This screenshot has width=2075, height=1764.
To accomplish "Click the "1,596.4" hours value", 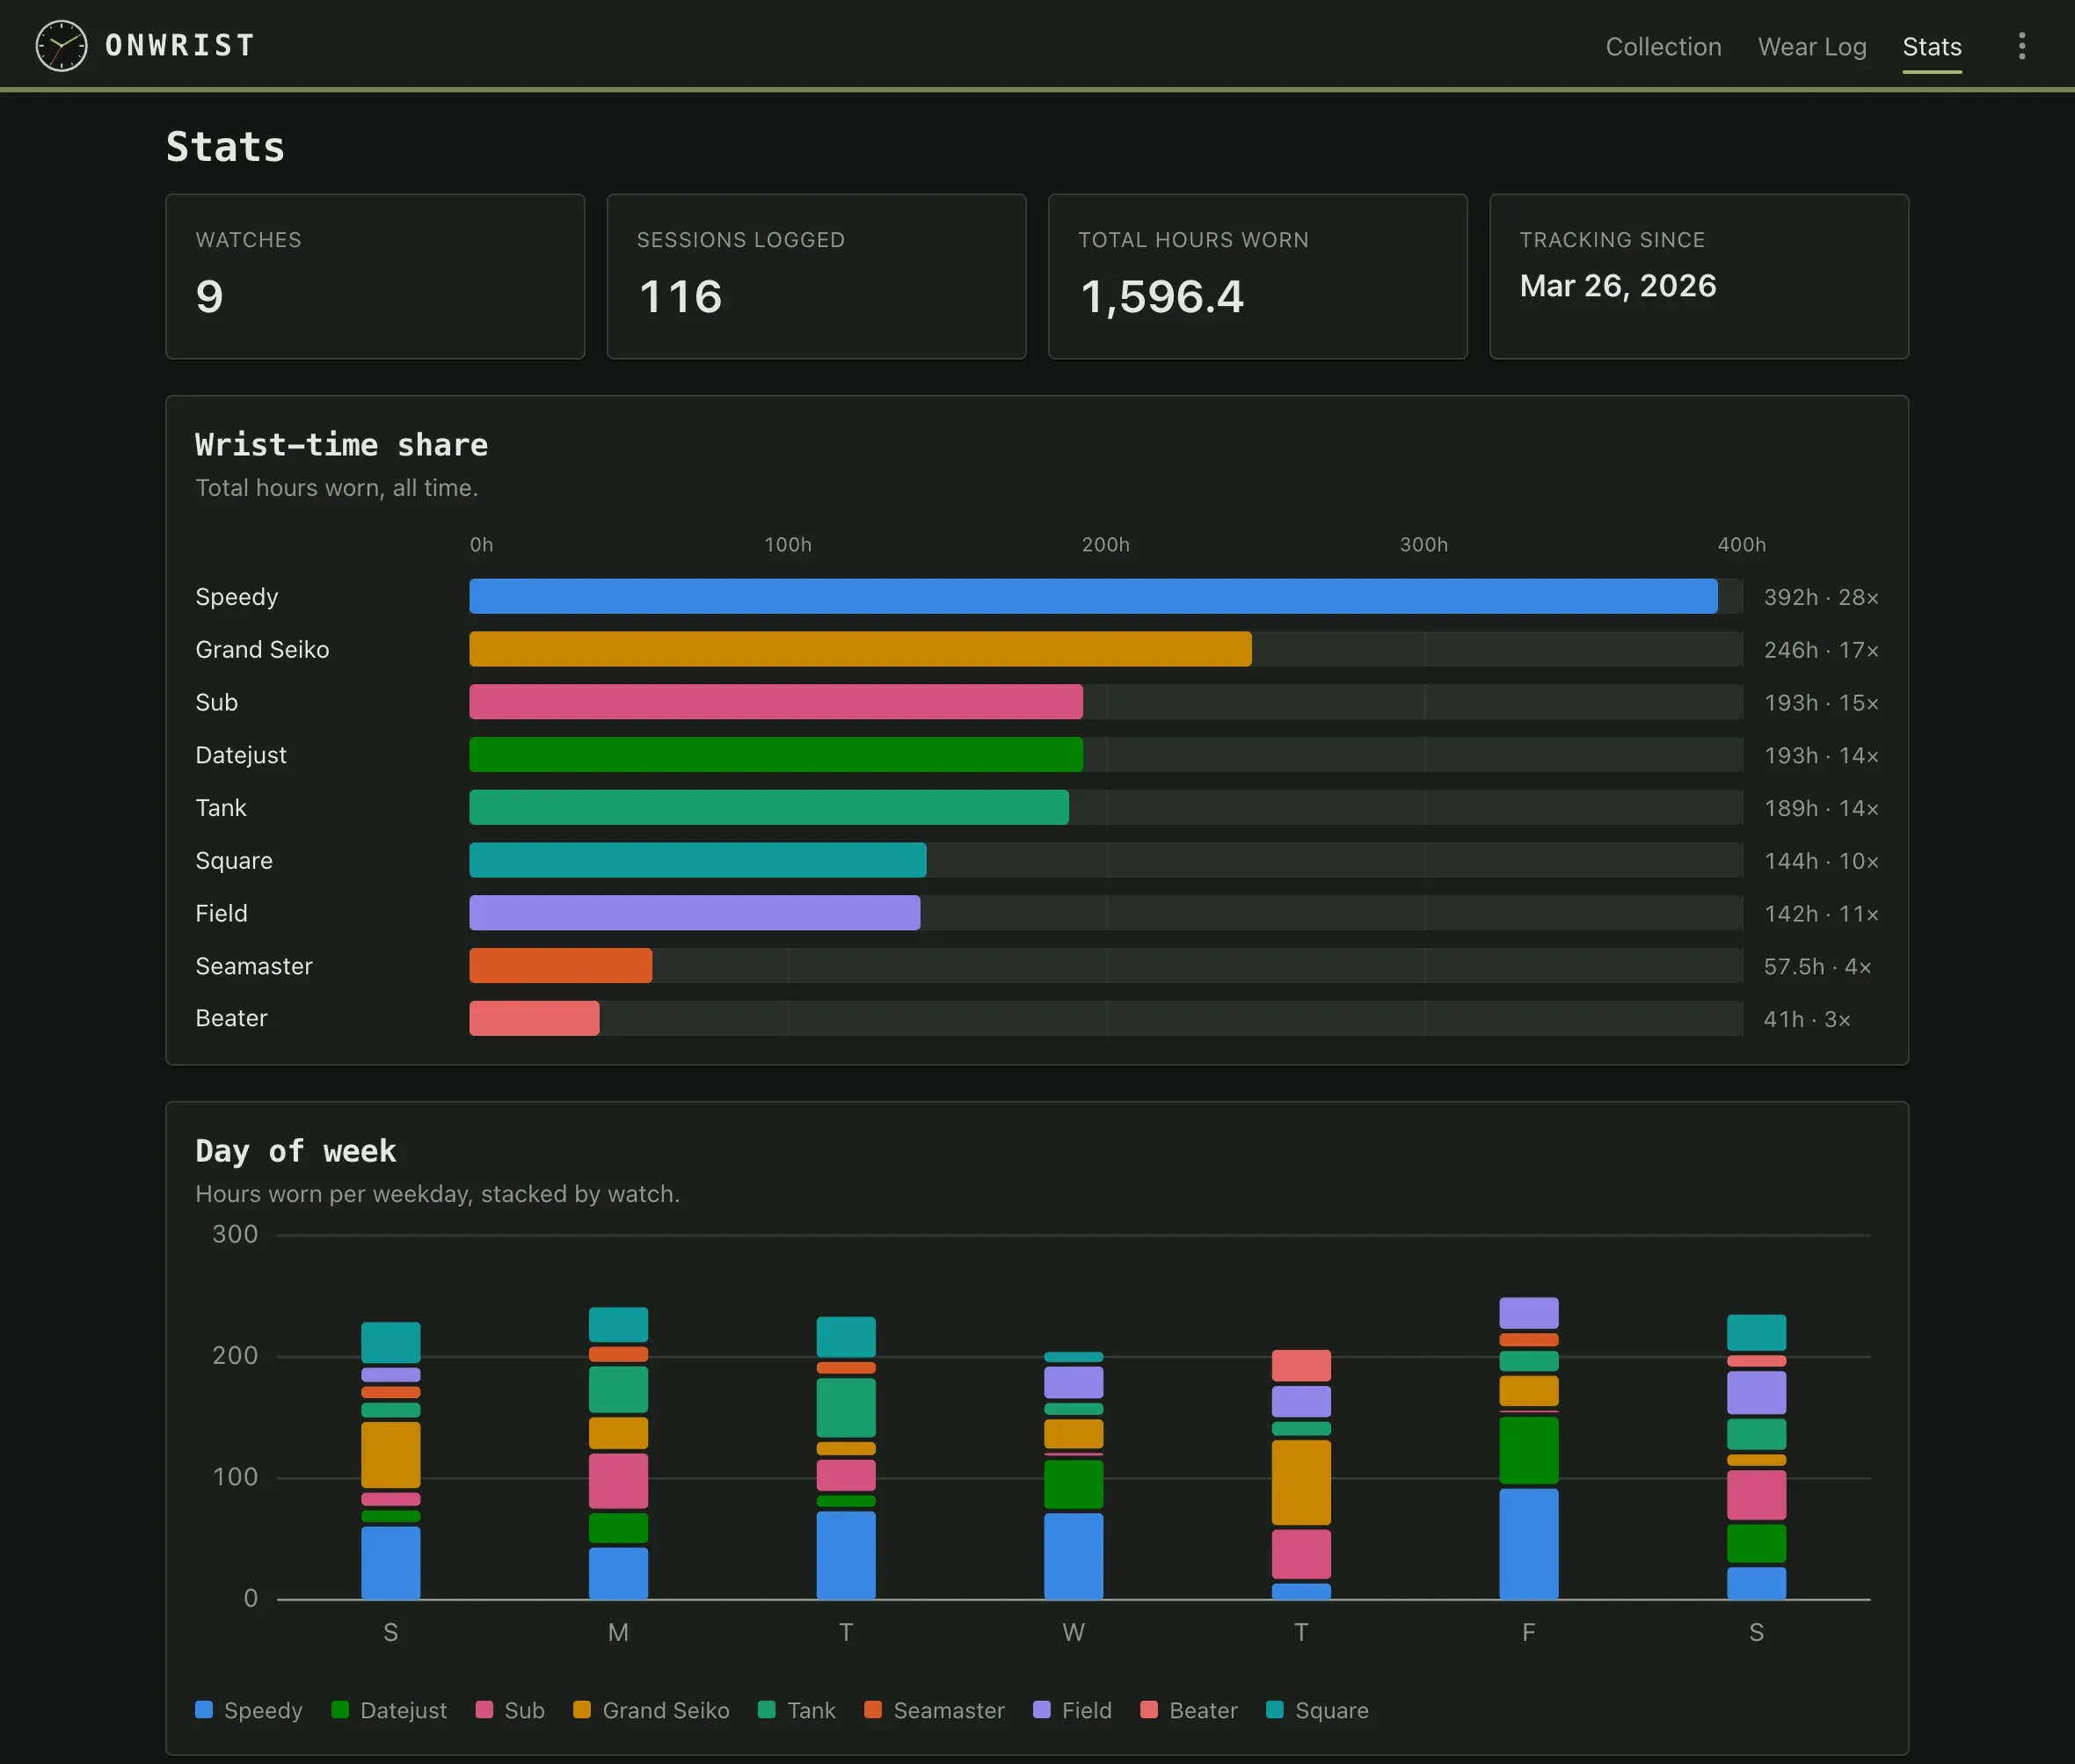I will (1162, 297).
